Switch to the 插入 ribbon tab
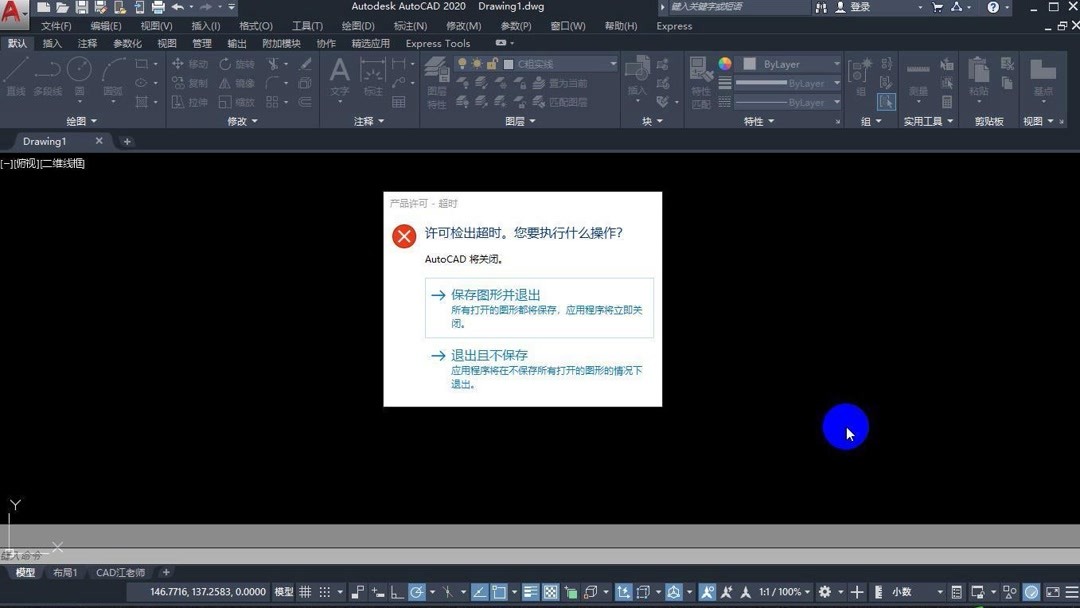 tap(51, 43)
